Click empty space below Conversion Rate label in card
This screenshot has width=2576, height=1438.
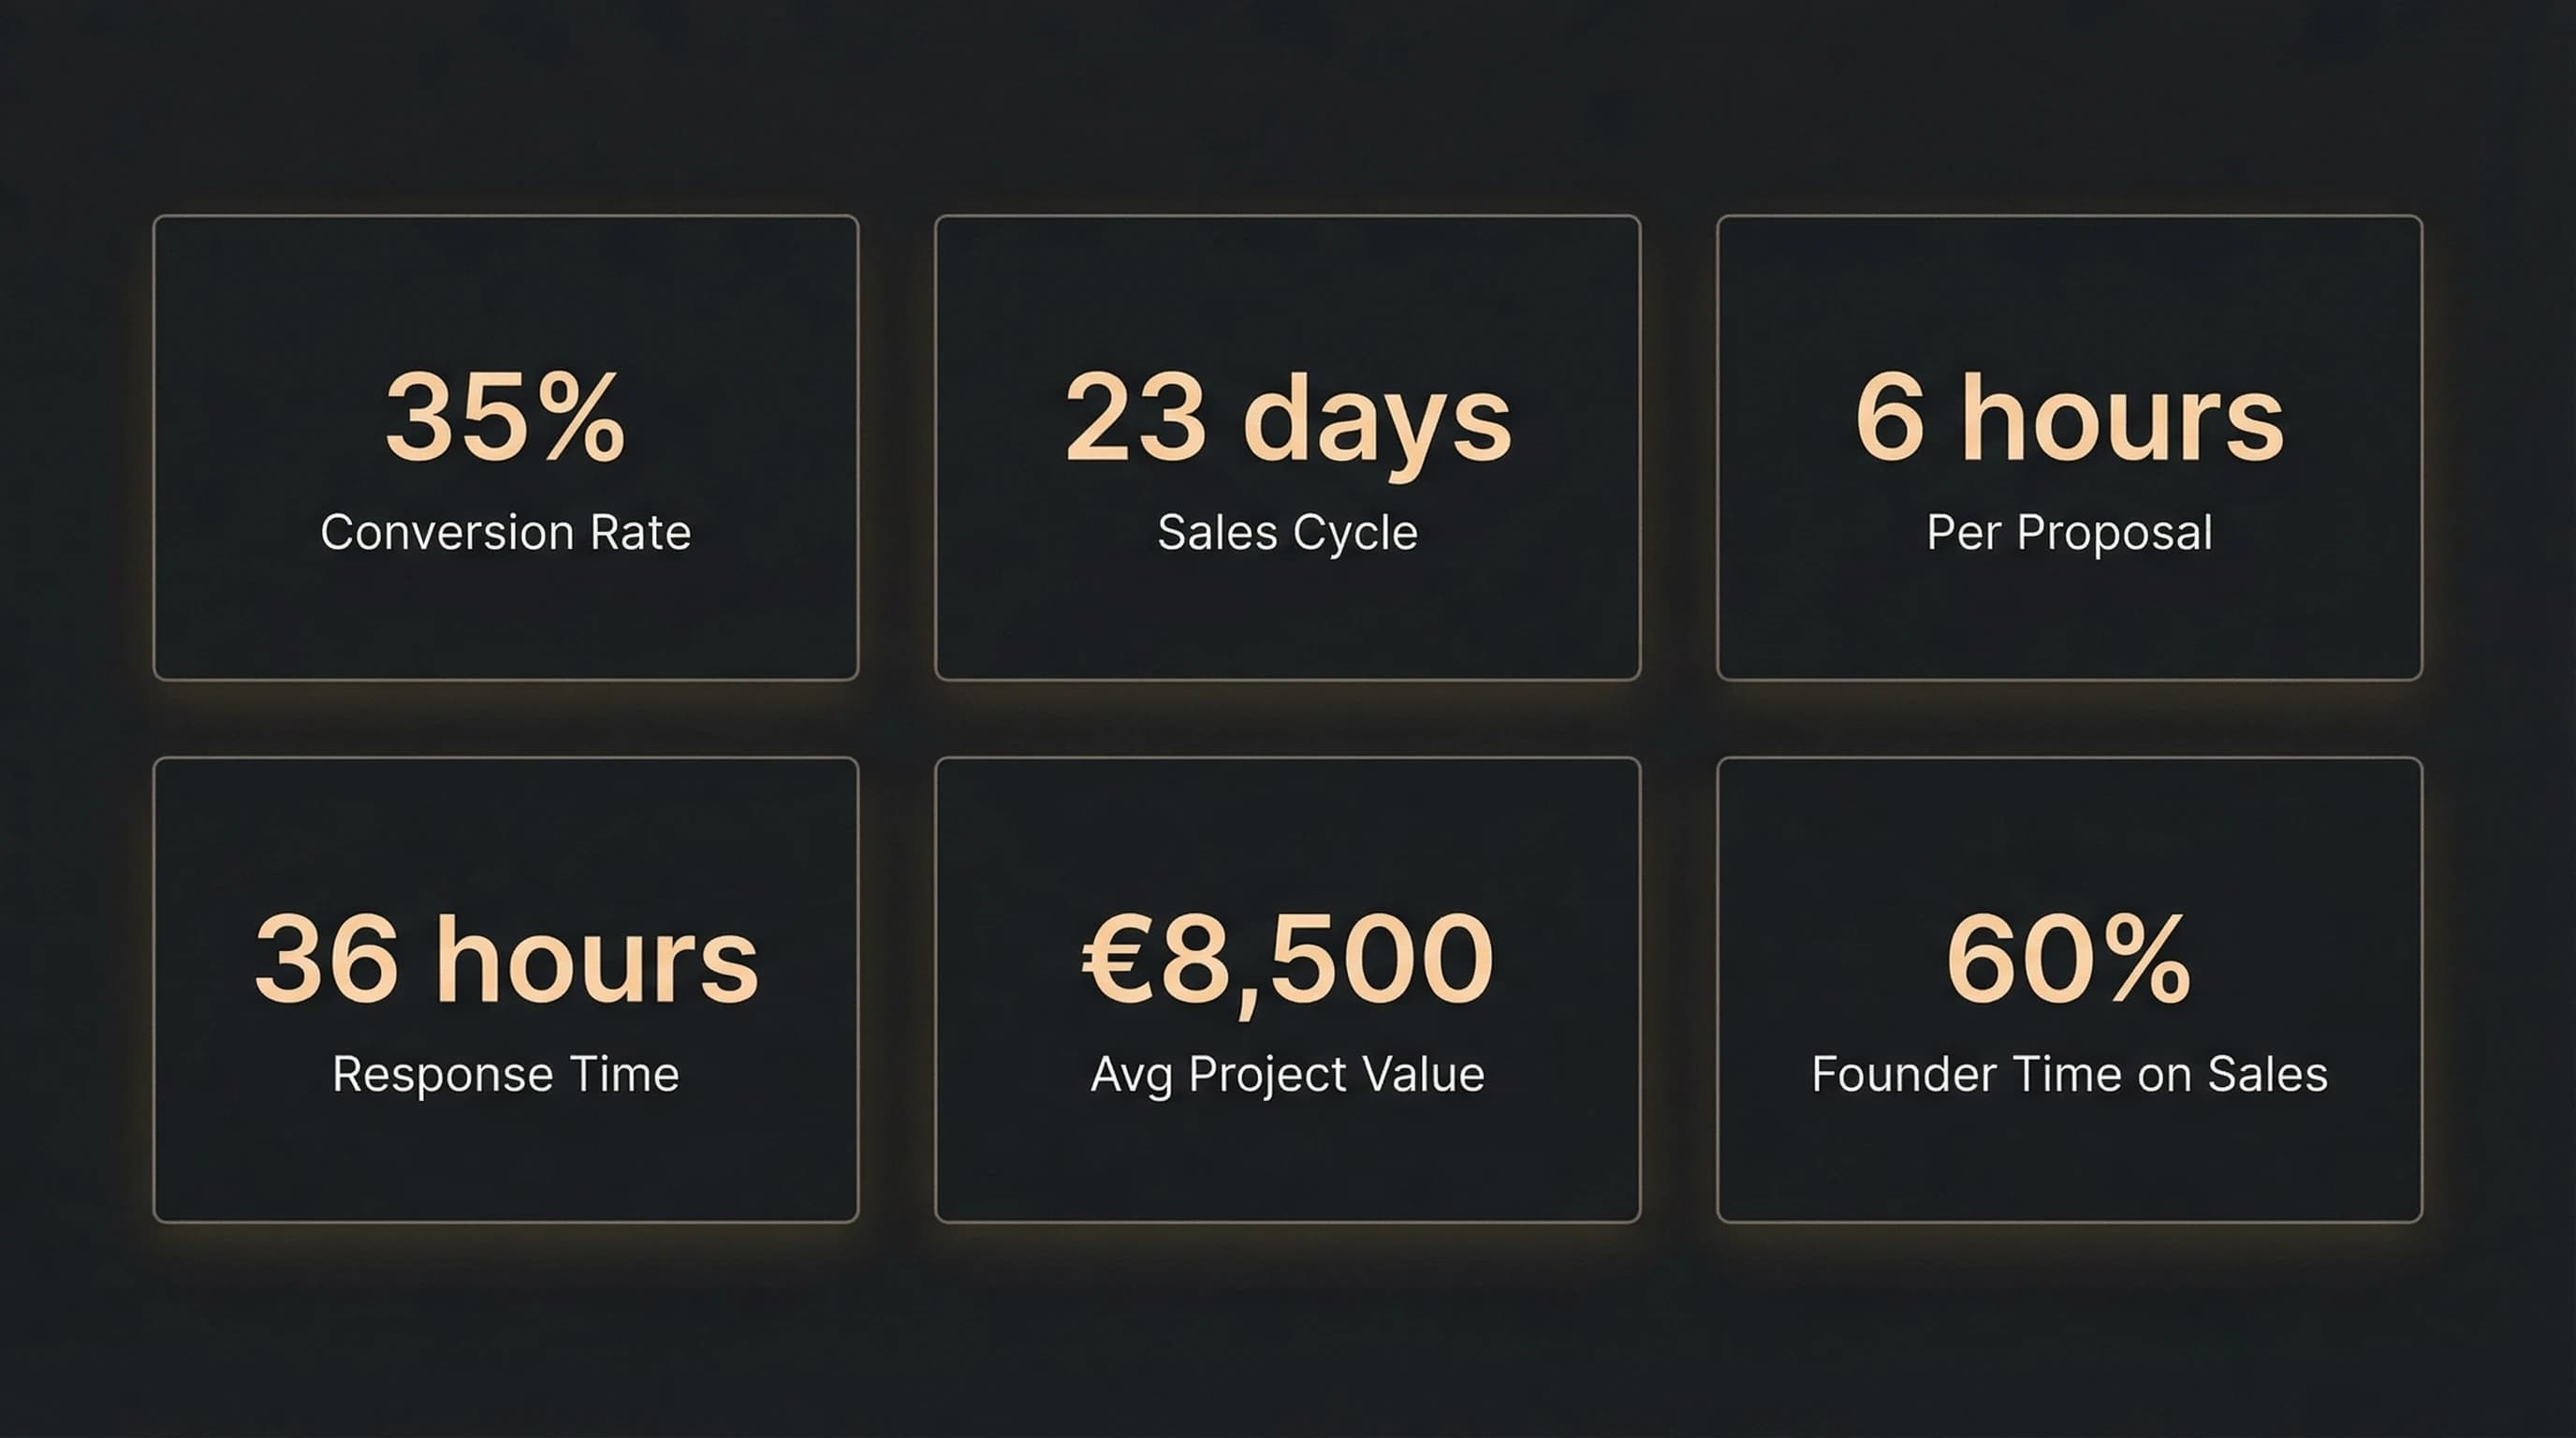coord(505,620)
